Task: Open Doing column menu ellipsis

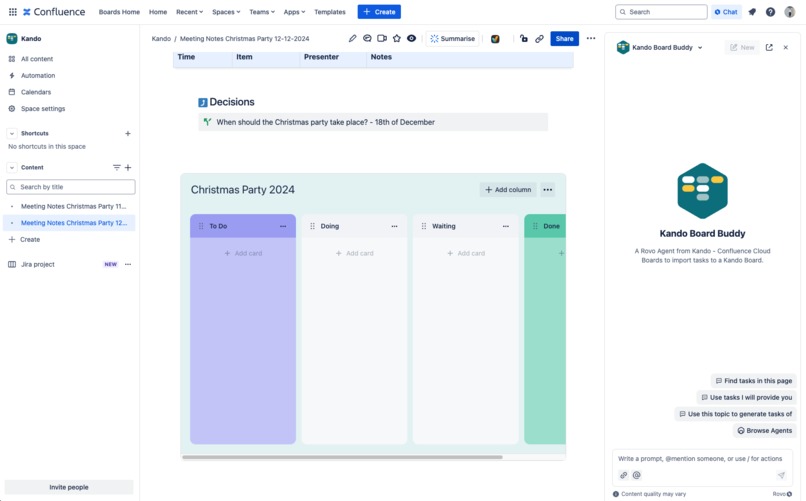Action: click(394, 226)
